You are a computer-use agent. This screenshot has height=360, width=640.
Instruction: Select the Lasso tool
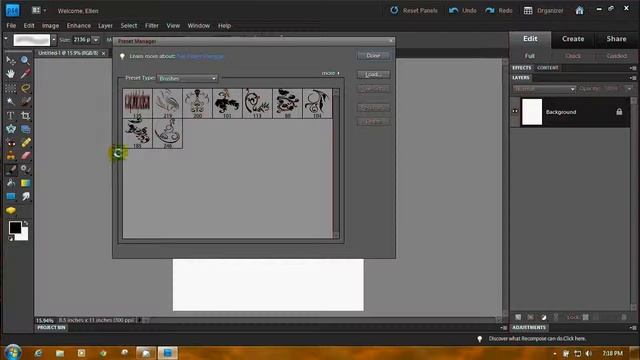[25, 88]
